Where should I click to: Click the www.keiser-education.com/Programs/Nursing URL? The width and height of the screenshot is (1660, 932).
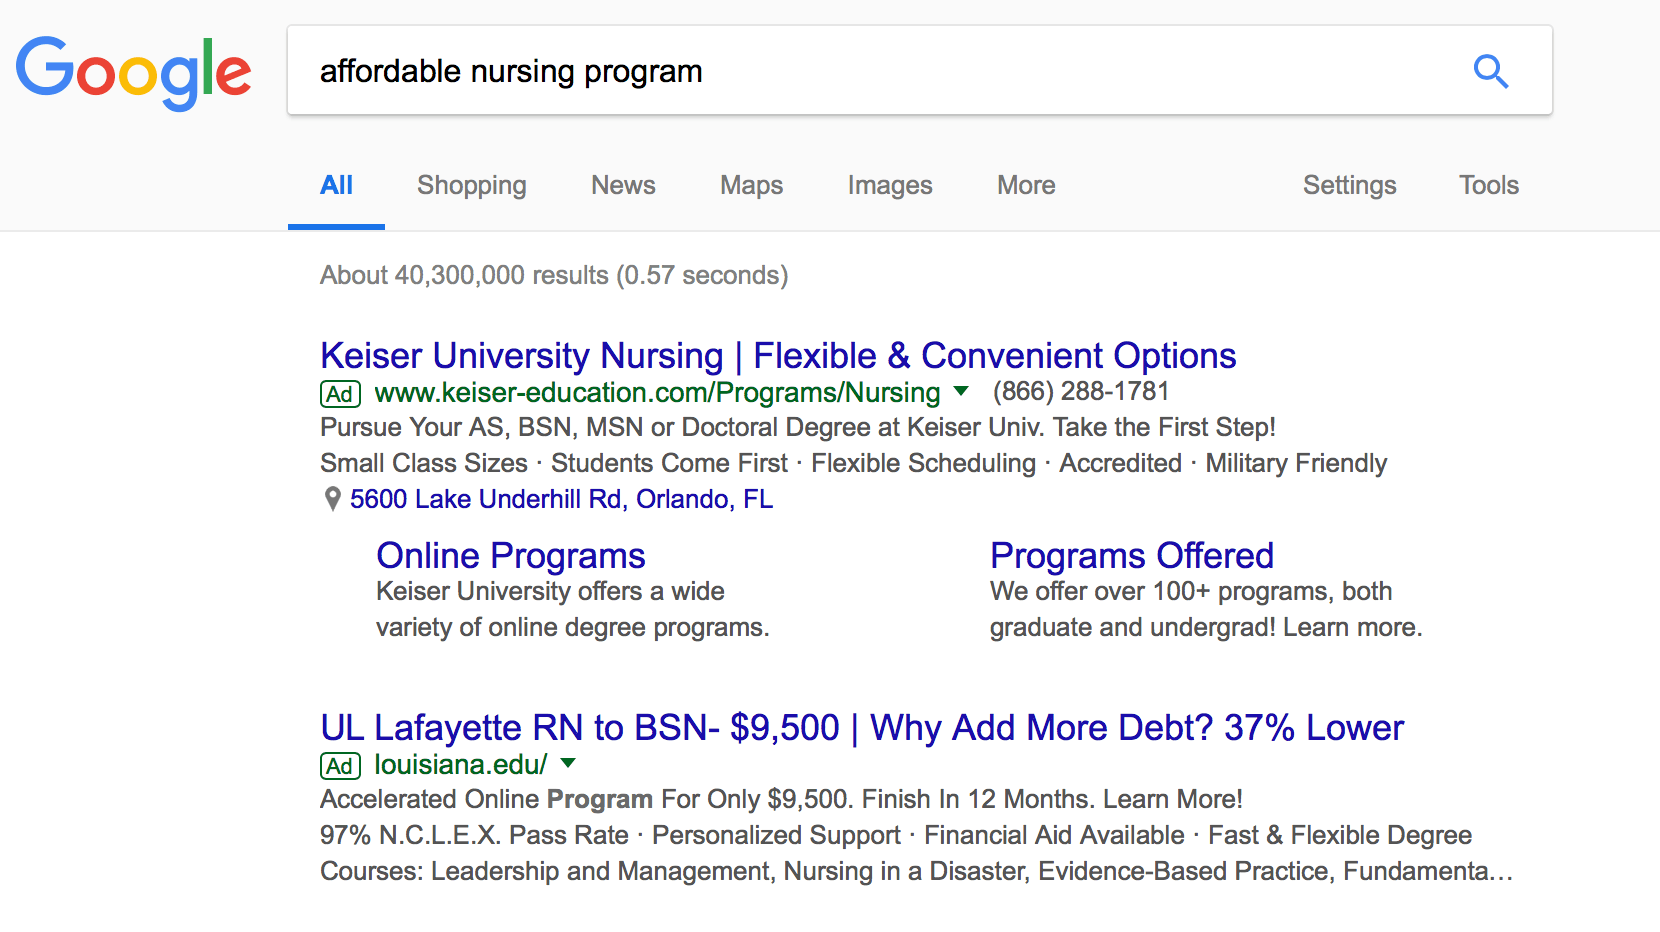657,393
